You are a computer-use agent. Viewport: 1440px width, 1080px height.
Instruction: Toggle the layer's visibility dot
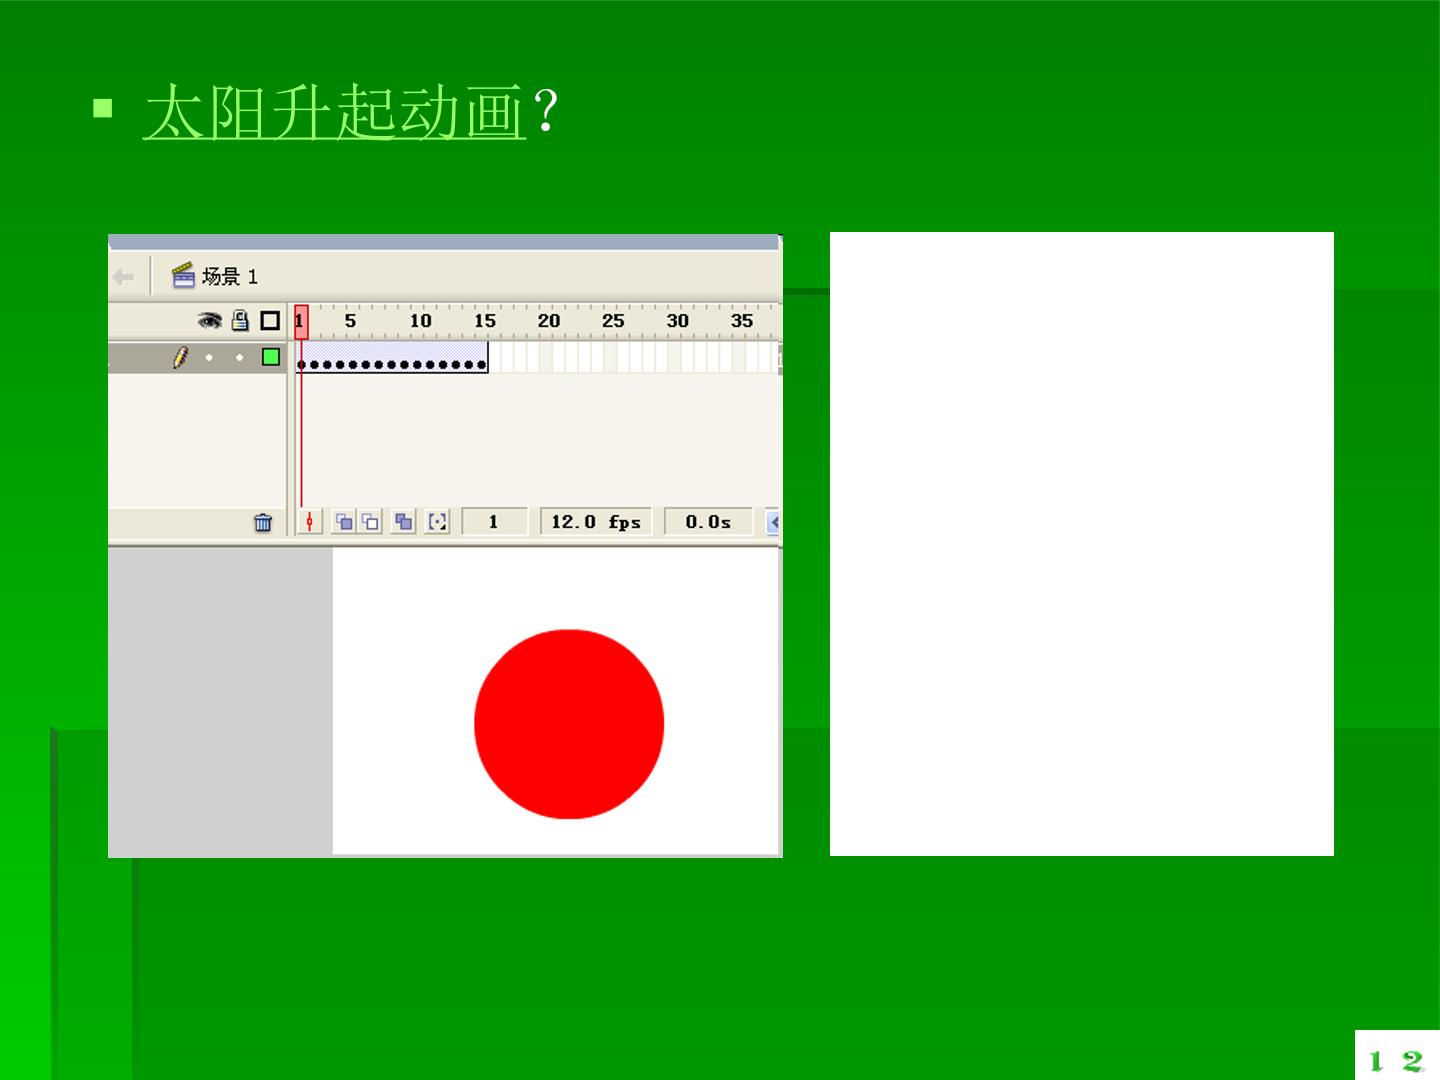point(209,357)
